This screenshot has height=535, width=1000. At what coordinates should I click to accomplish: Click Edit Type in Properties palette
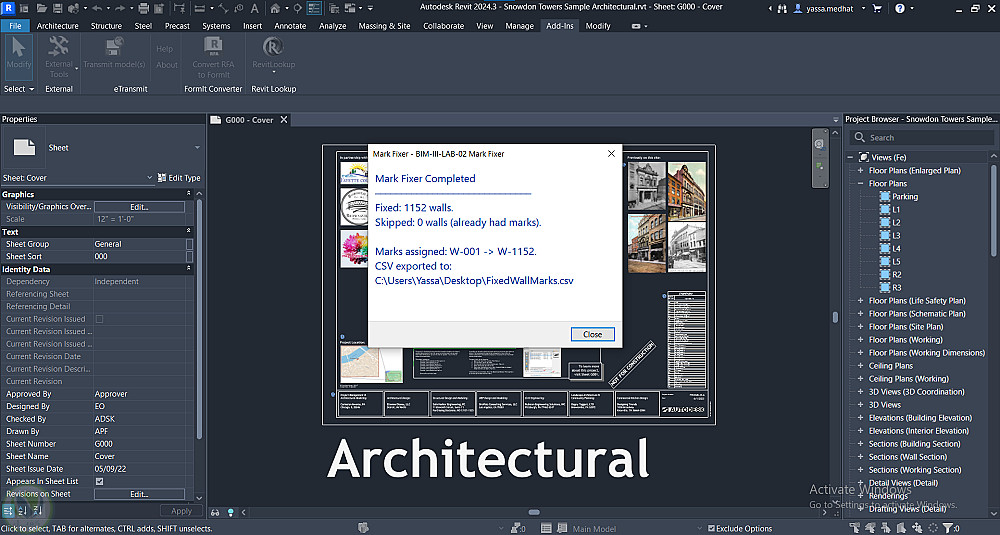click(179, 178)
